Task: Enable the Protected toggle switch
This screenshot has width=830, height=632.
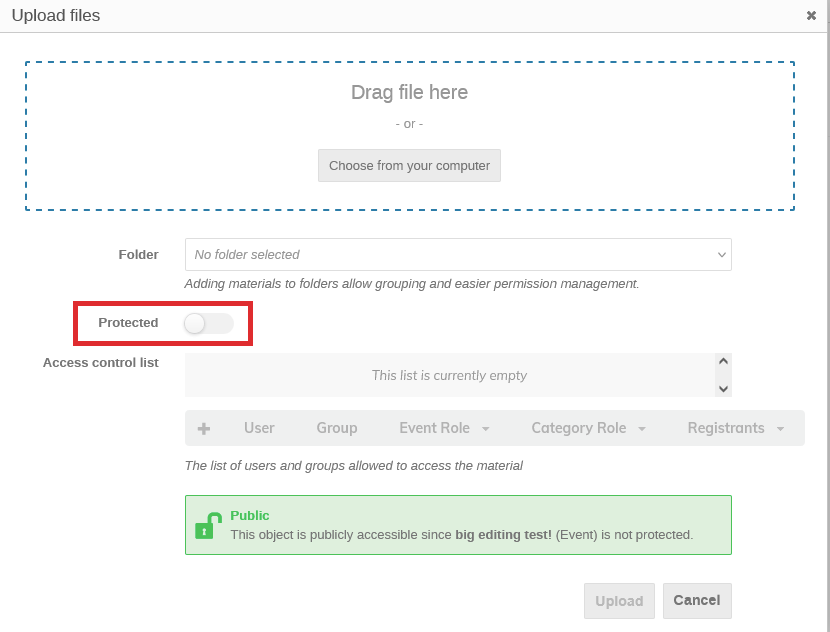Action: click(x=209, y=323)
